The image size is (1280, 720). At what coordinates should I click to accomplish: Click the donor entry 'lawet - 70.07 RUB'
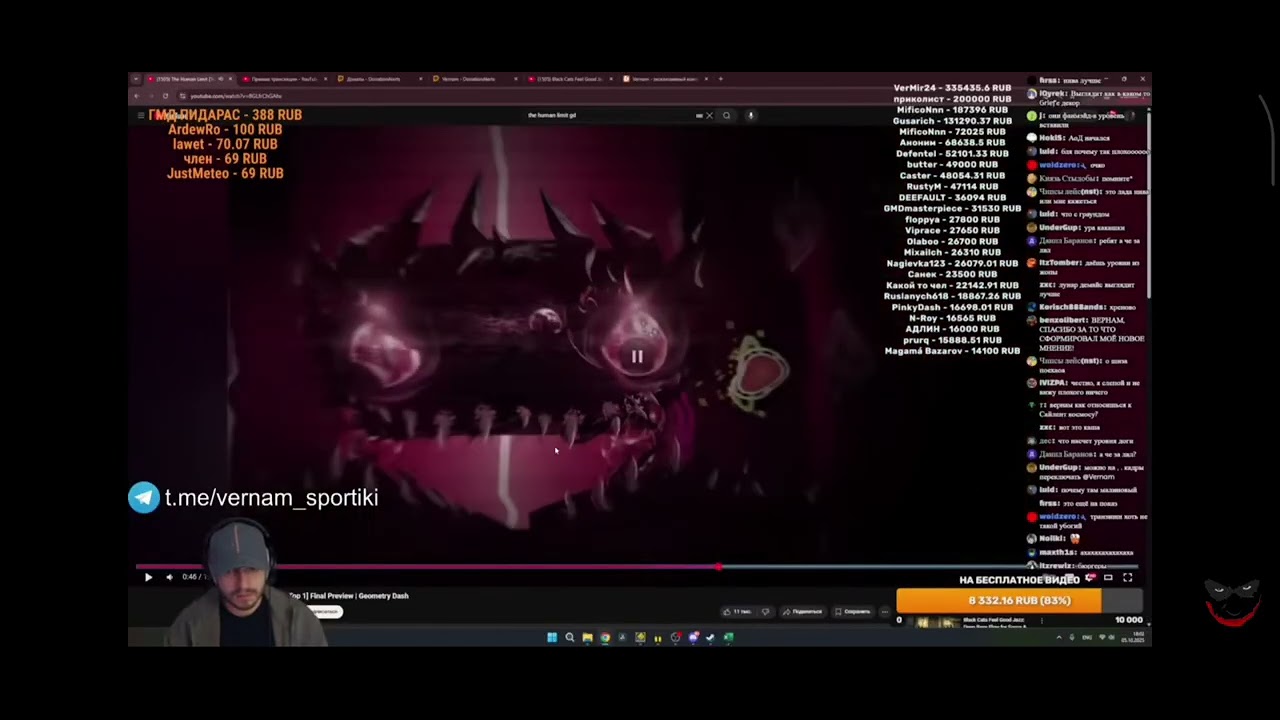click(x=225, y=144)
